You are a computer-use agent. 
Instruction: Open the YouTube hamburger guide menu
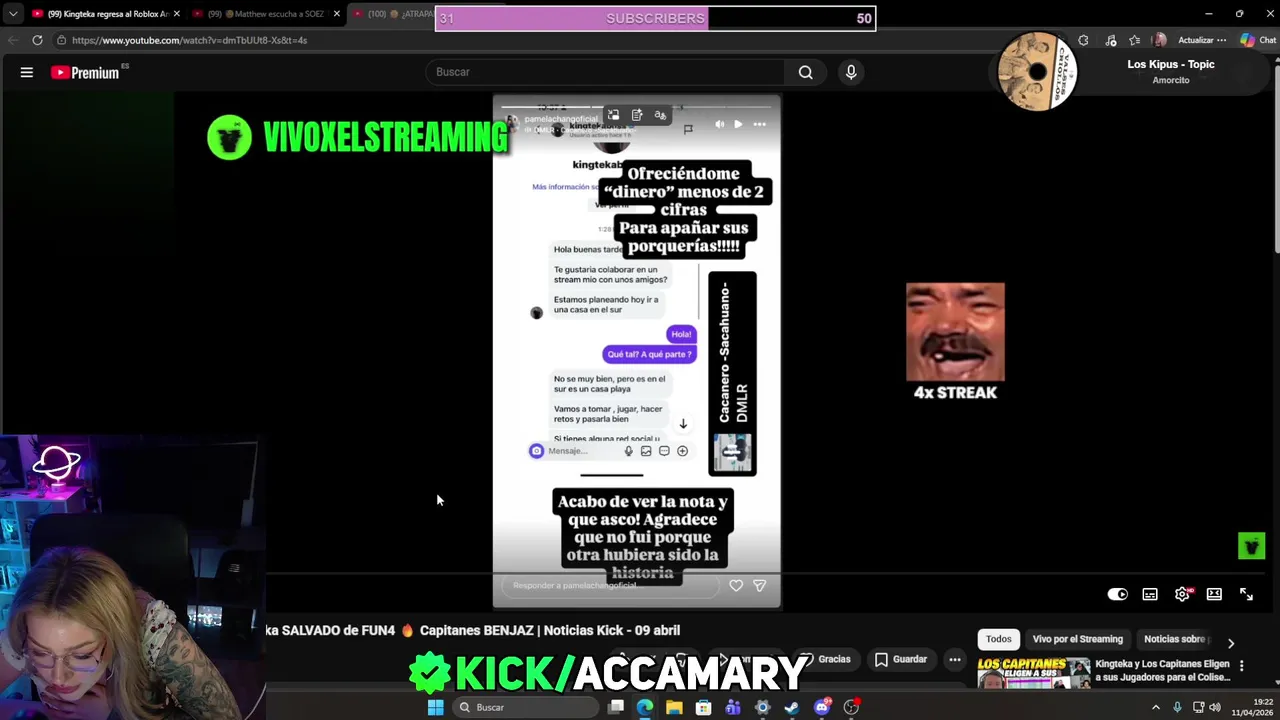point(27,72)
